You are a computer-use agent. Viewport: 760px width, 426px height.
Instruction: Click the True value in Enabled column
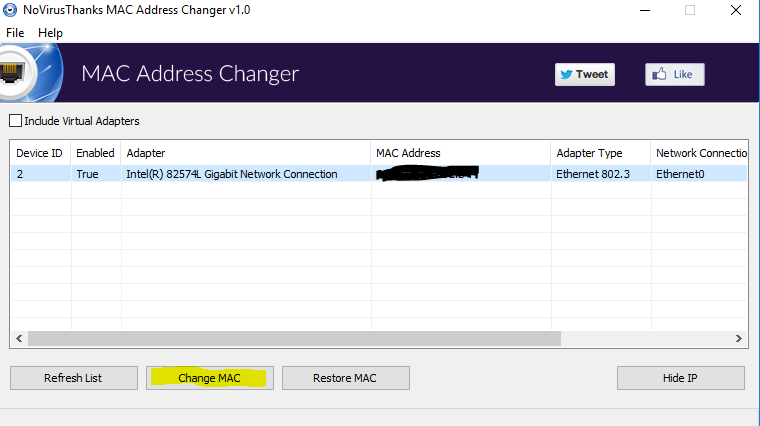pos(87,174)
